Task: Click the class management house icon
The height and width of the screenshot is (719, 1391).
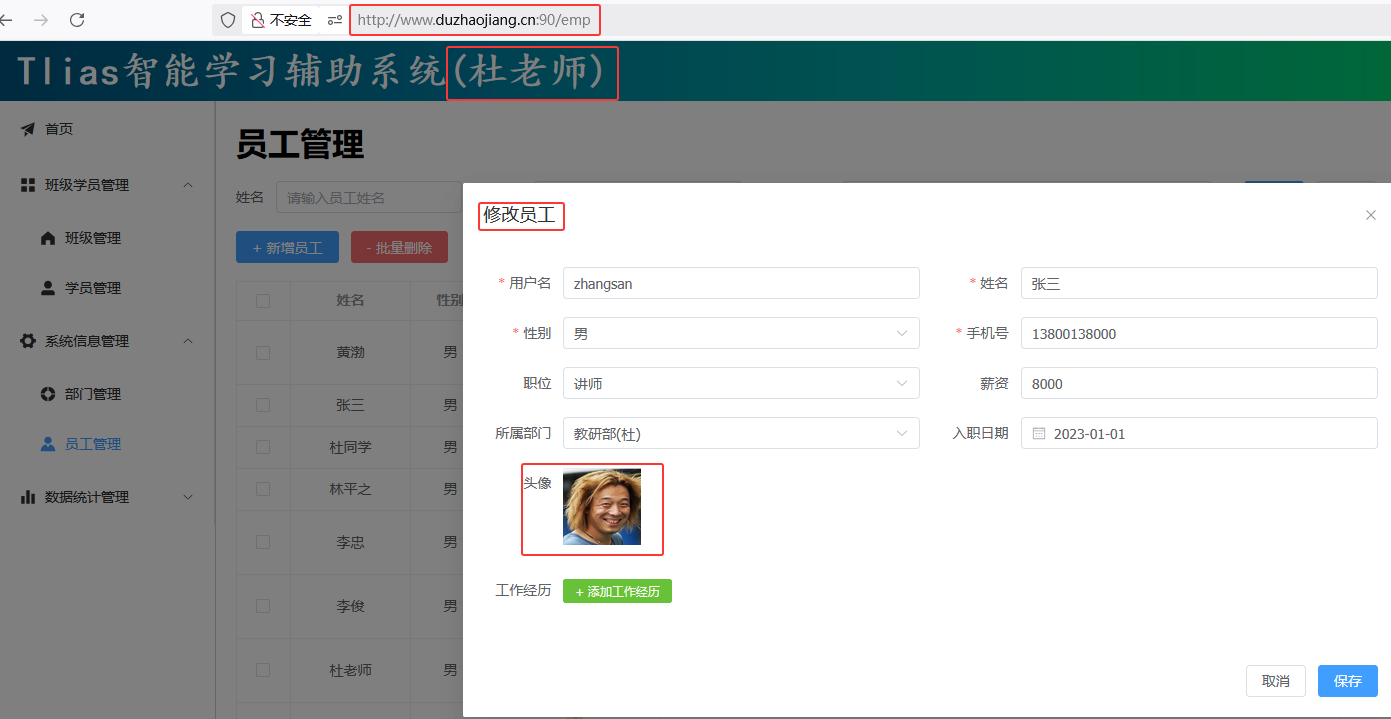Action: pyautogui.click(x=48, y=238)
